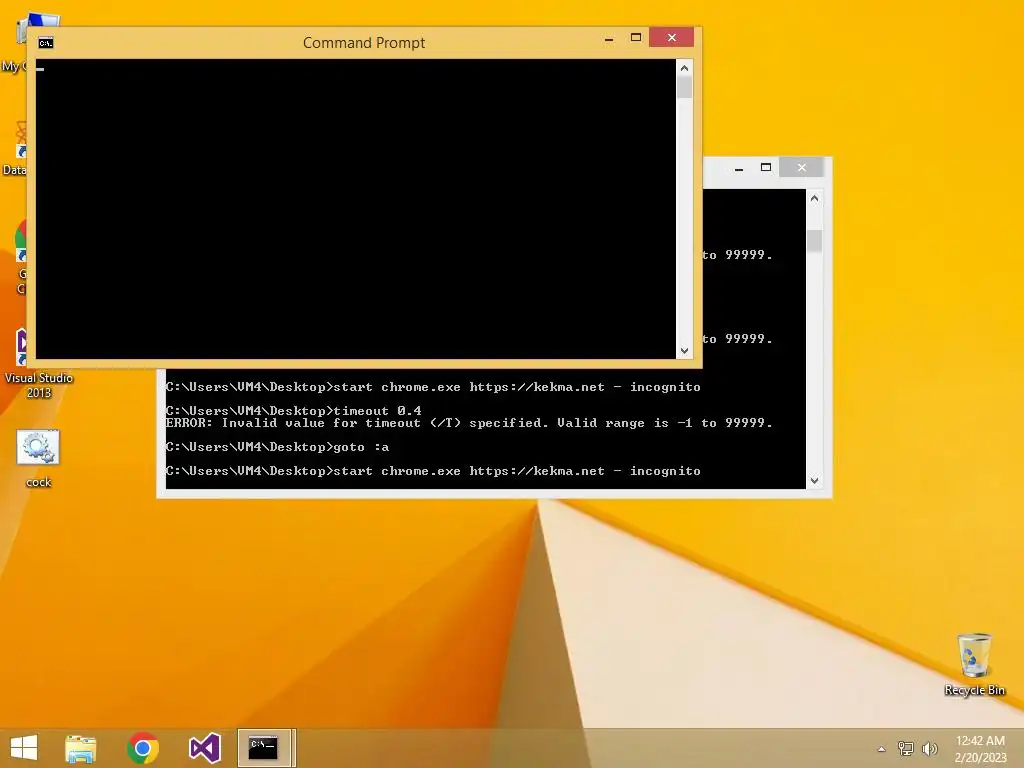Open the 'cock' batch file icon
The image size is (1024, 768).
click(38, 458)
